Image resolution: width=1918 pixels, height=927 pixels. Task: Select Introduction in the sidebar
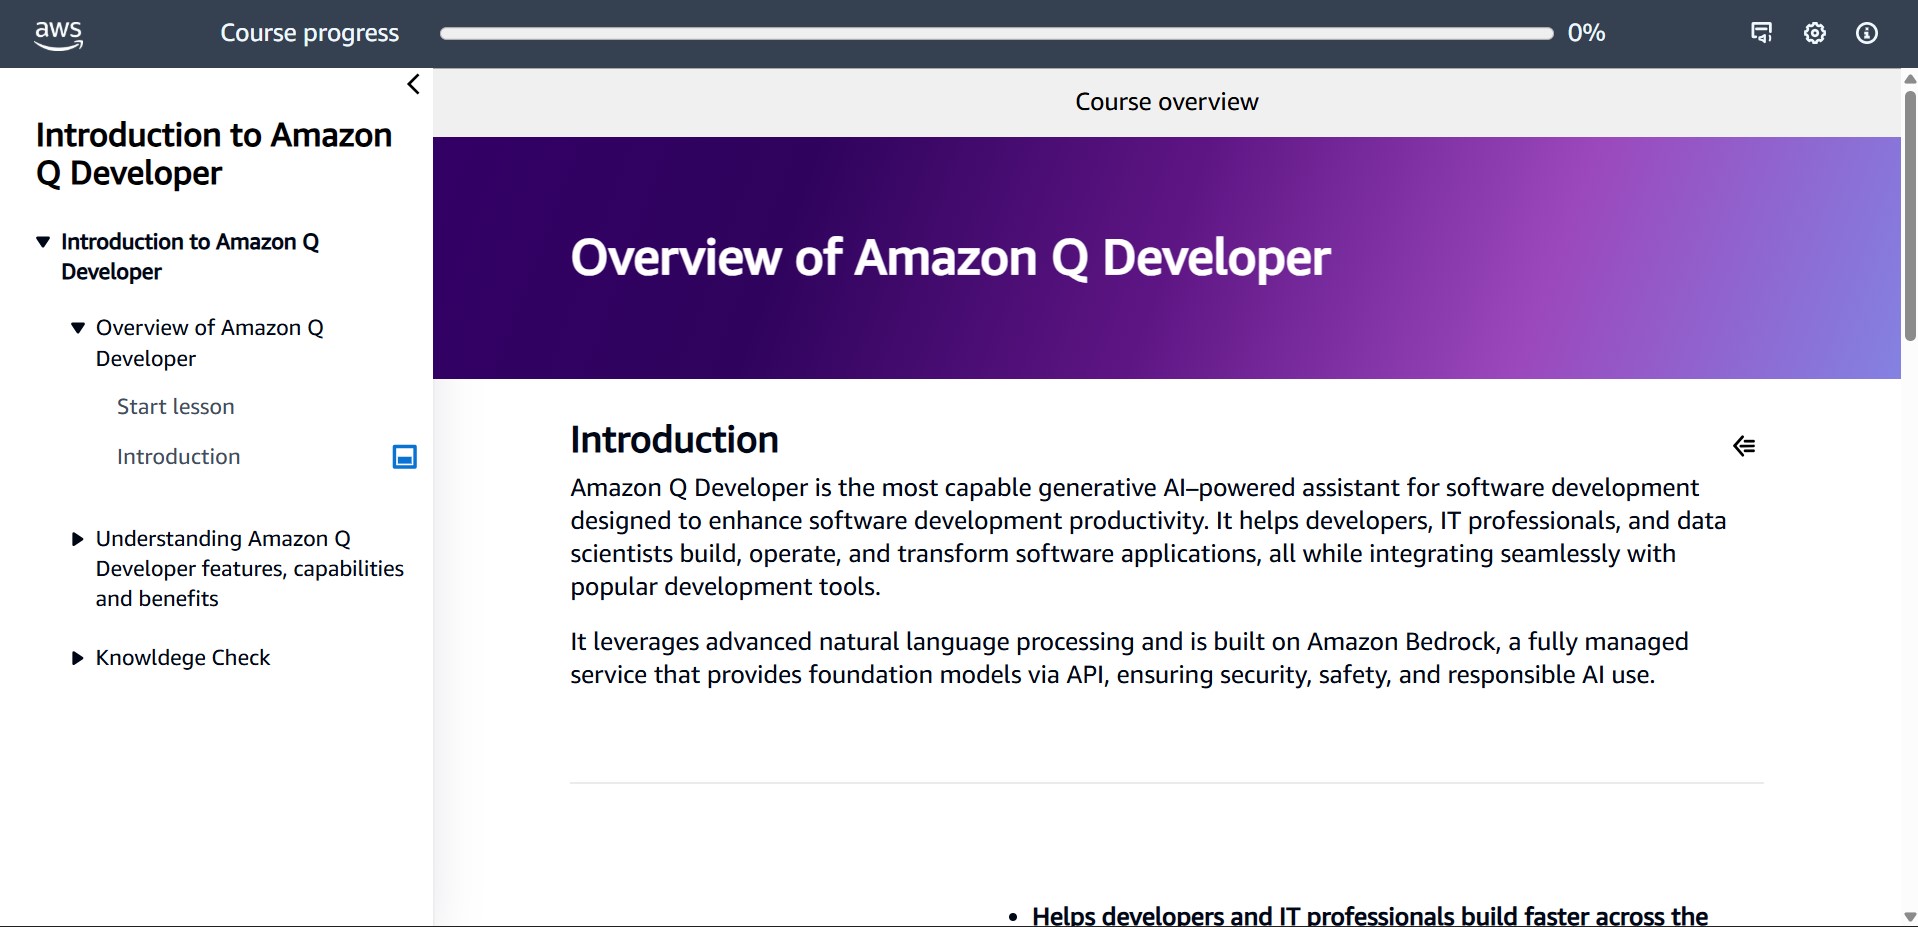tap(178, 456)
